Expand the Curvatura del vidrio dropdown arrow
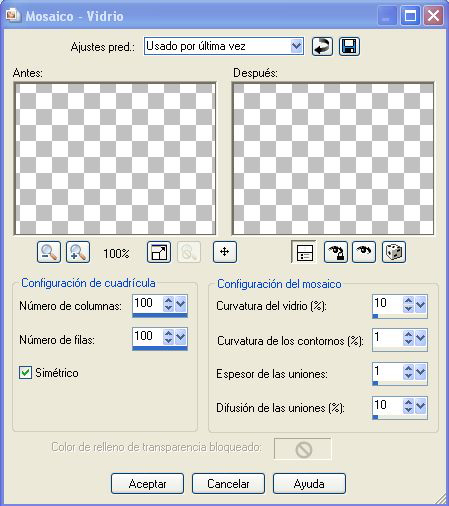This screenshot has height=506, width=449. click(420, 304)
